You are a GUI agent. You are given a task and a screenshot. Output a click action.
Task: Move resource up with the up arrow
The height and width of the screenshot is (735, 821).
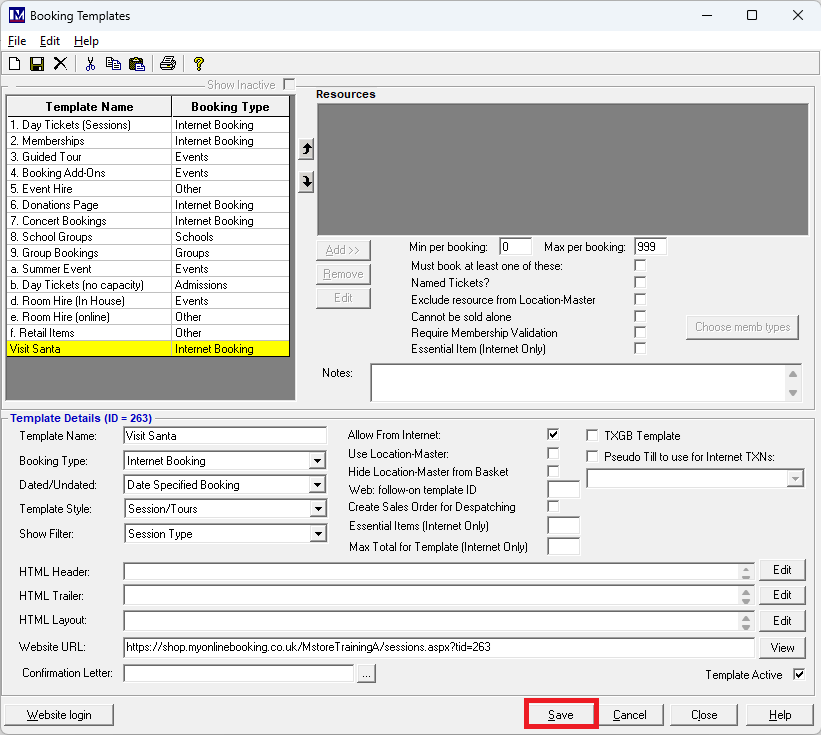click(x=307, y=149)
